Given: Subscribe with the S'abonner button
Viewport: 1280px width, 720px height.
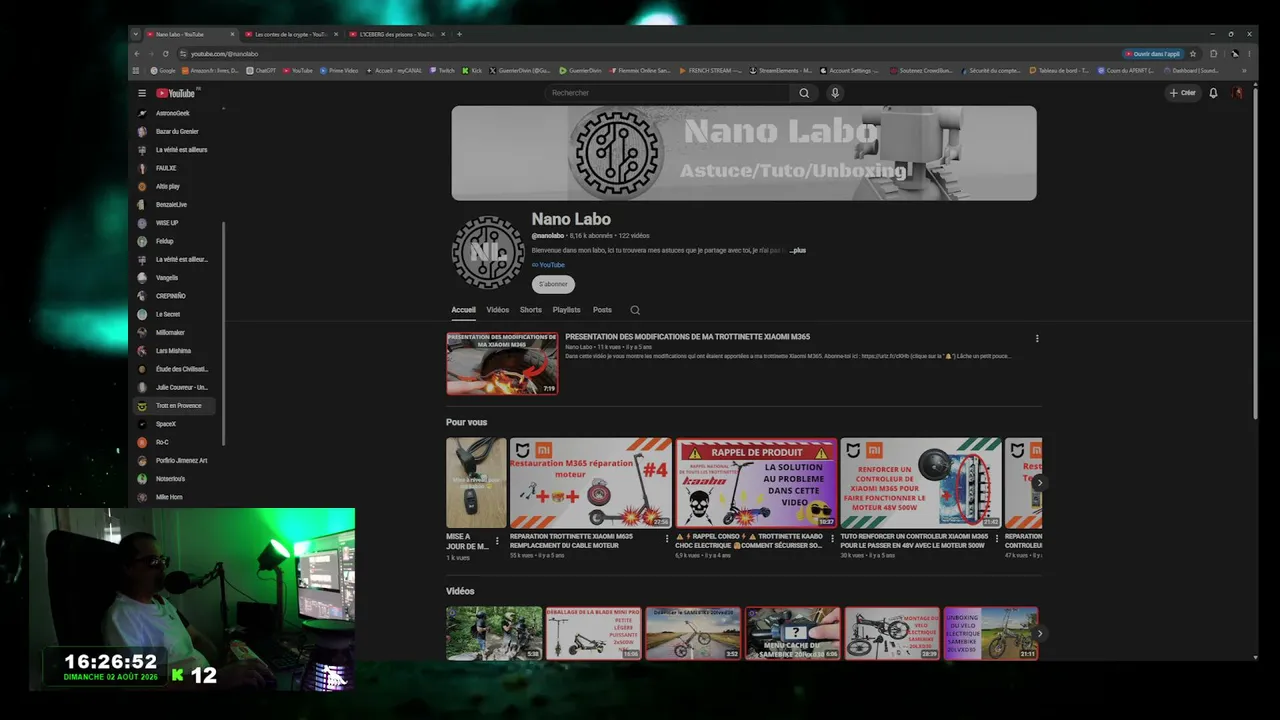Looking at the screenshot, I should coord(553,284).
